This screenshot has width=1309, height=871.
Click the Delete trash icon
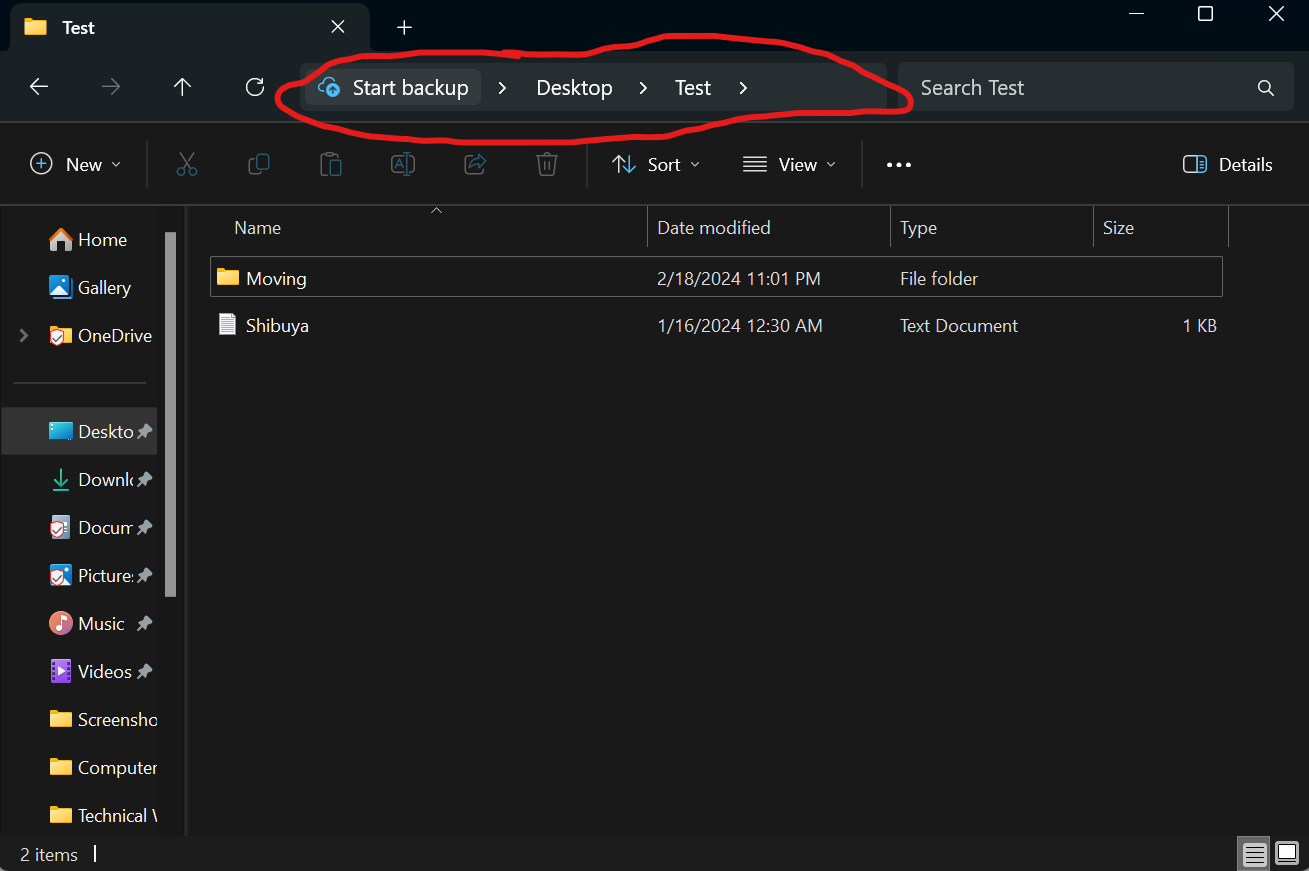click(x=546, y=164)
